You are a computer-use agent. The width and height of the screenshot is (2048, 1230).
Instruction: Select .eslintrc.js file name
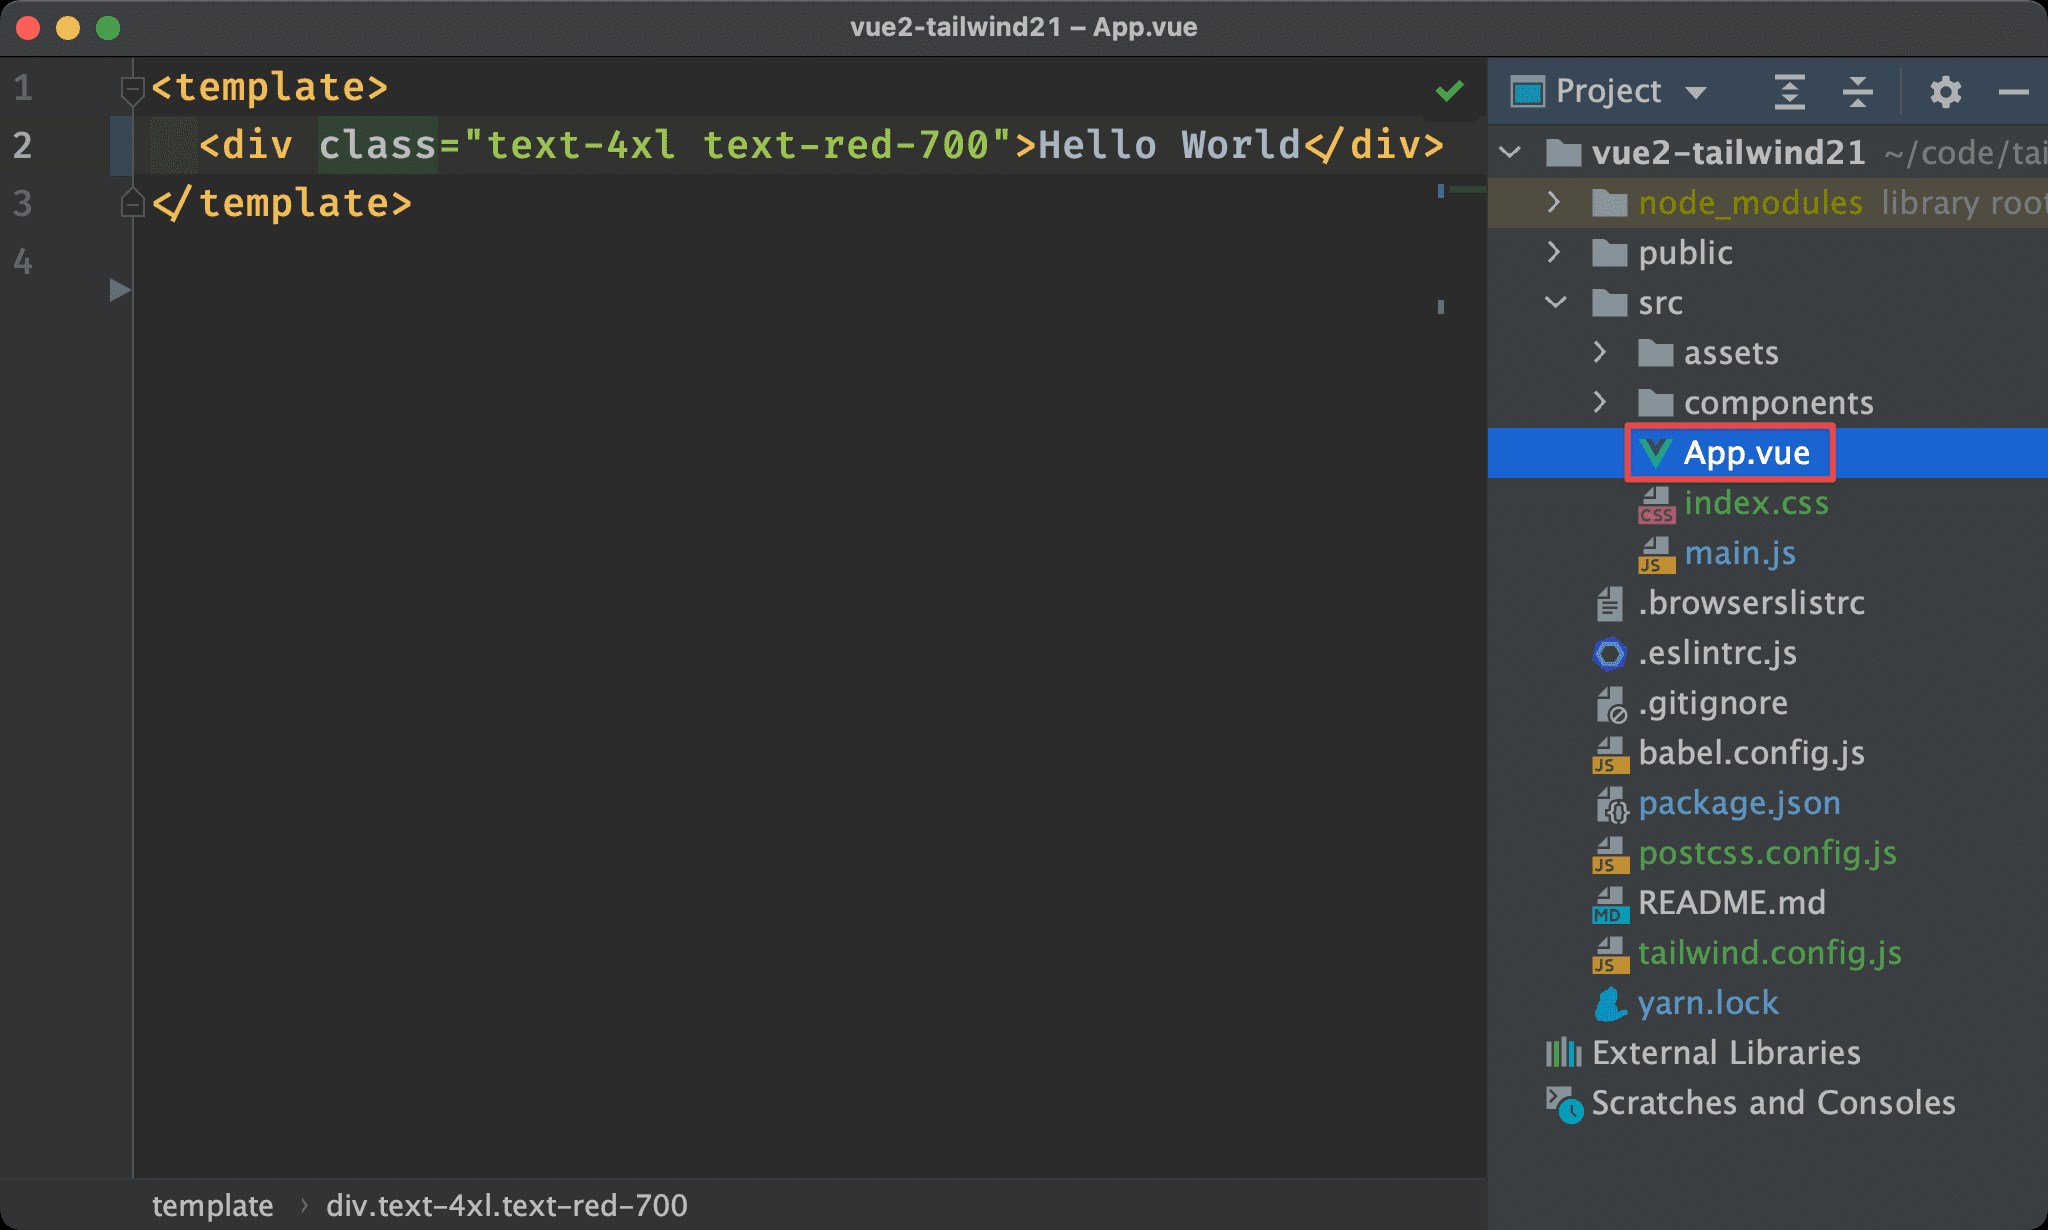pos(1717,653)
